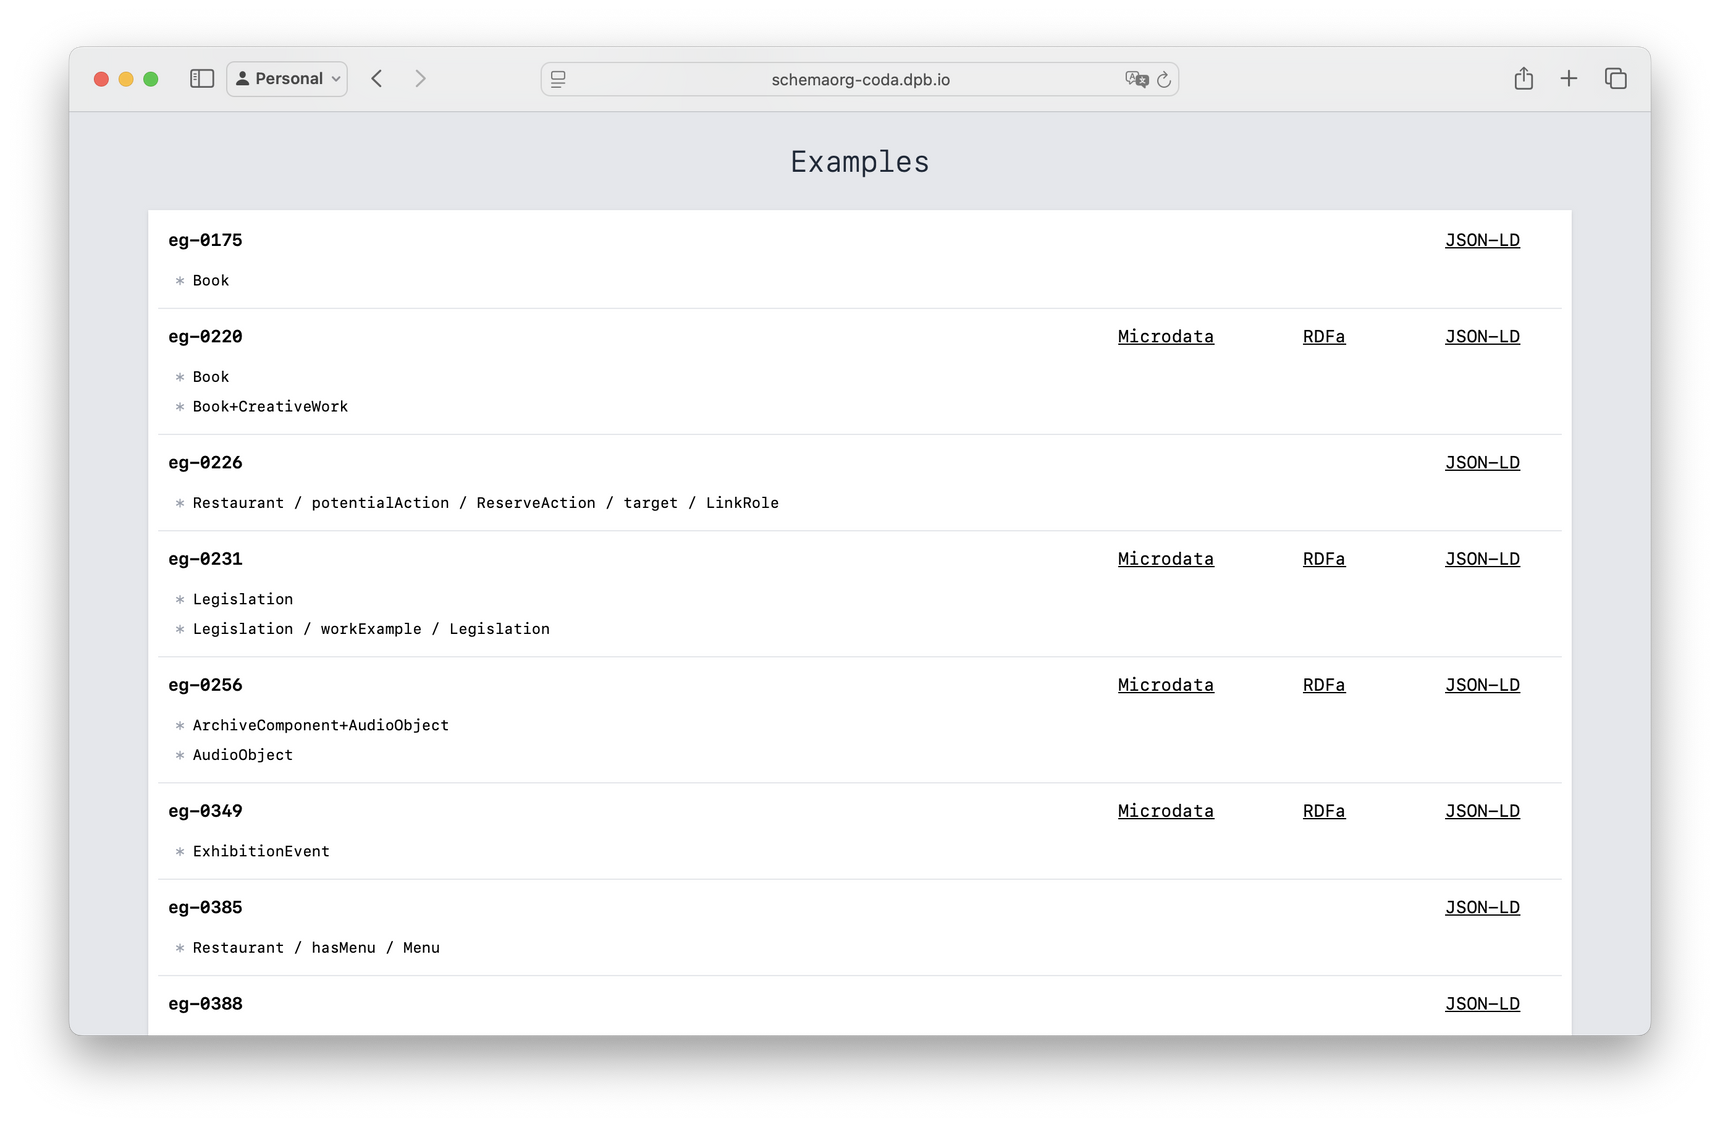The width and height of the screenshot is (1720, 1127).
Task: Open JSON-LD for eg-0175
Action: click(1482, 240)
